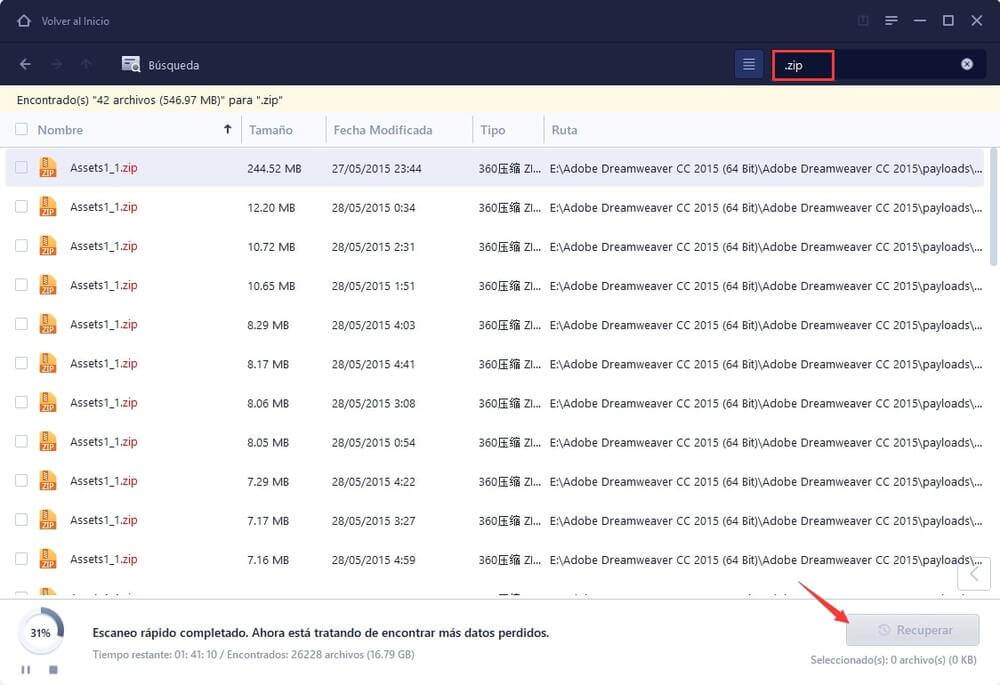Check the 7.29 MB file checkbox
The image size is (1000, 685).
coord(21,480)
